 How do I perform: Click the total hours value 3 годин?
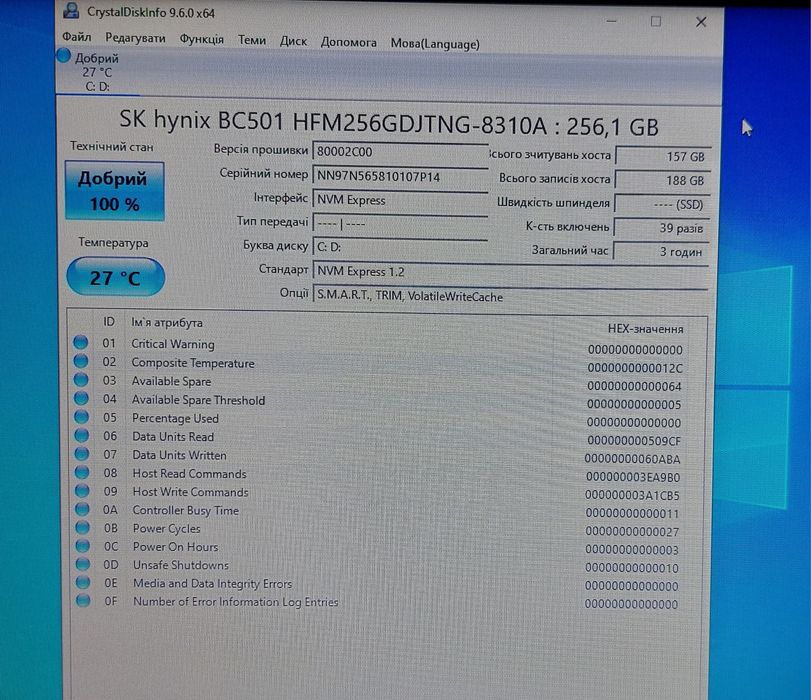tap(661, 251)
